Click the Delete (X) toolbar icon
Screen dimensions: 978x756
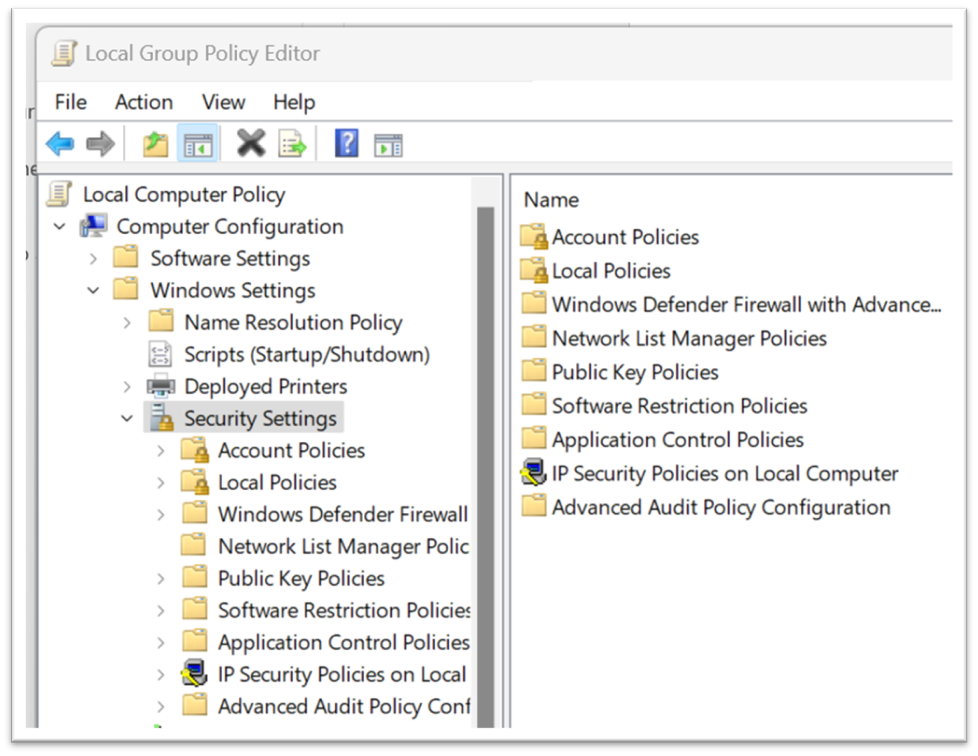pos(249,143)
